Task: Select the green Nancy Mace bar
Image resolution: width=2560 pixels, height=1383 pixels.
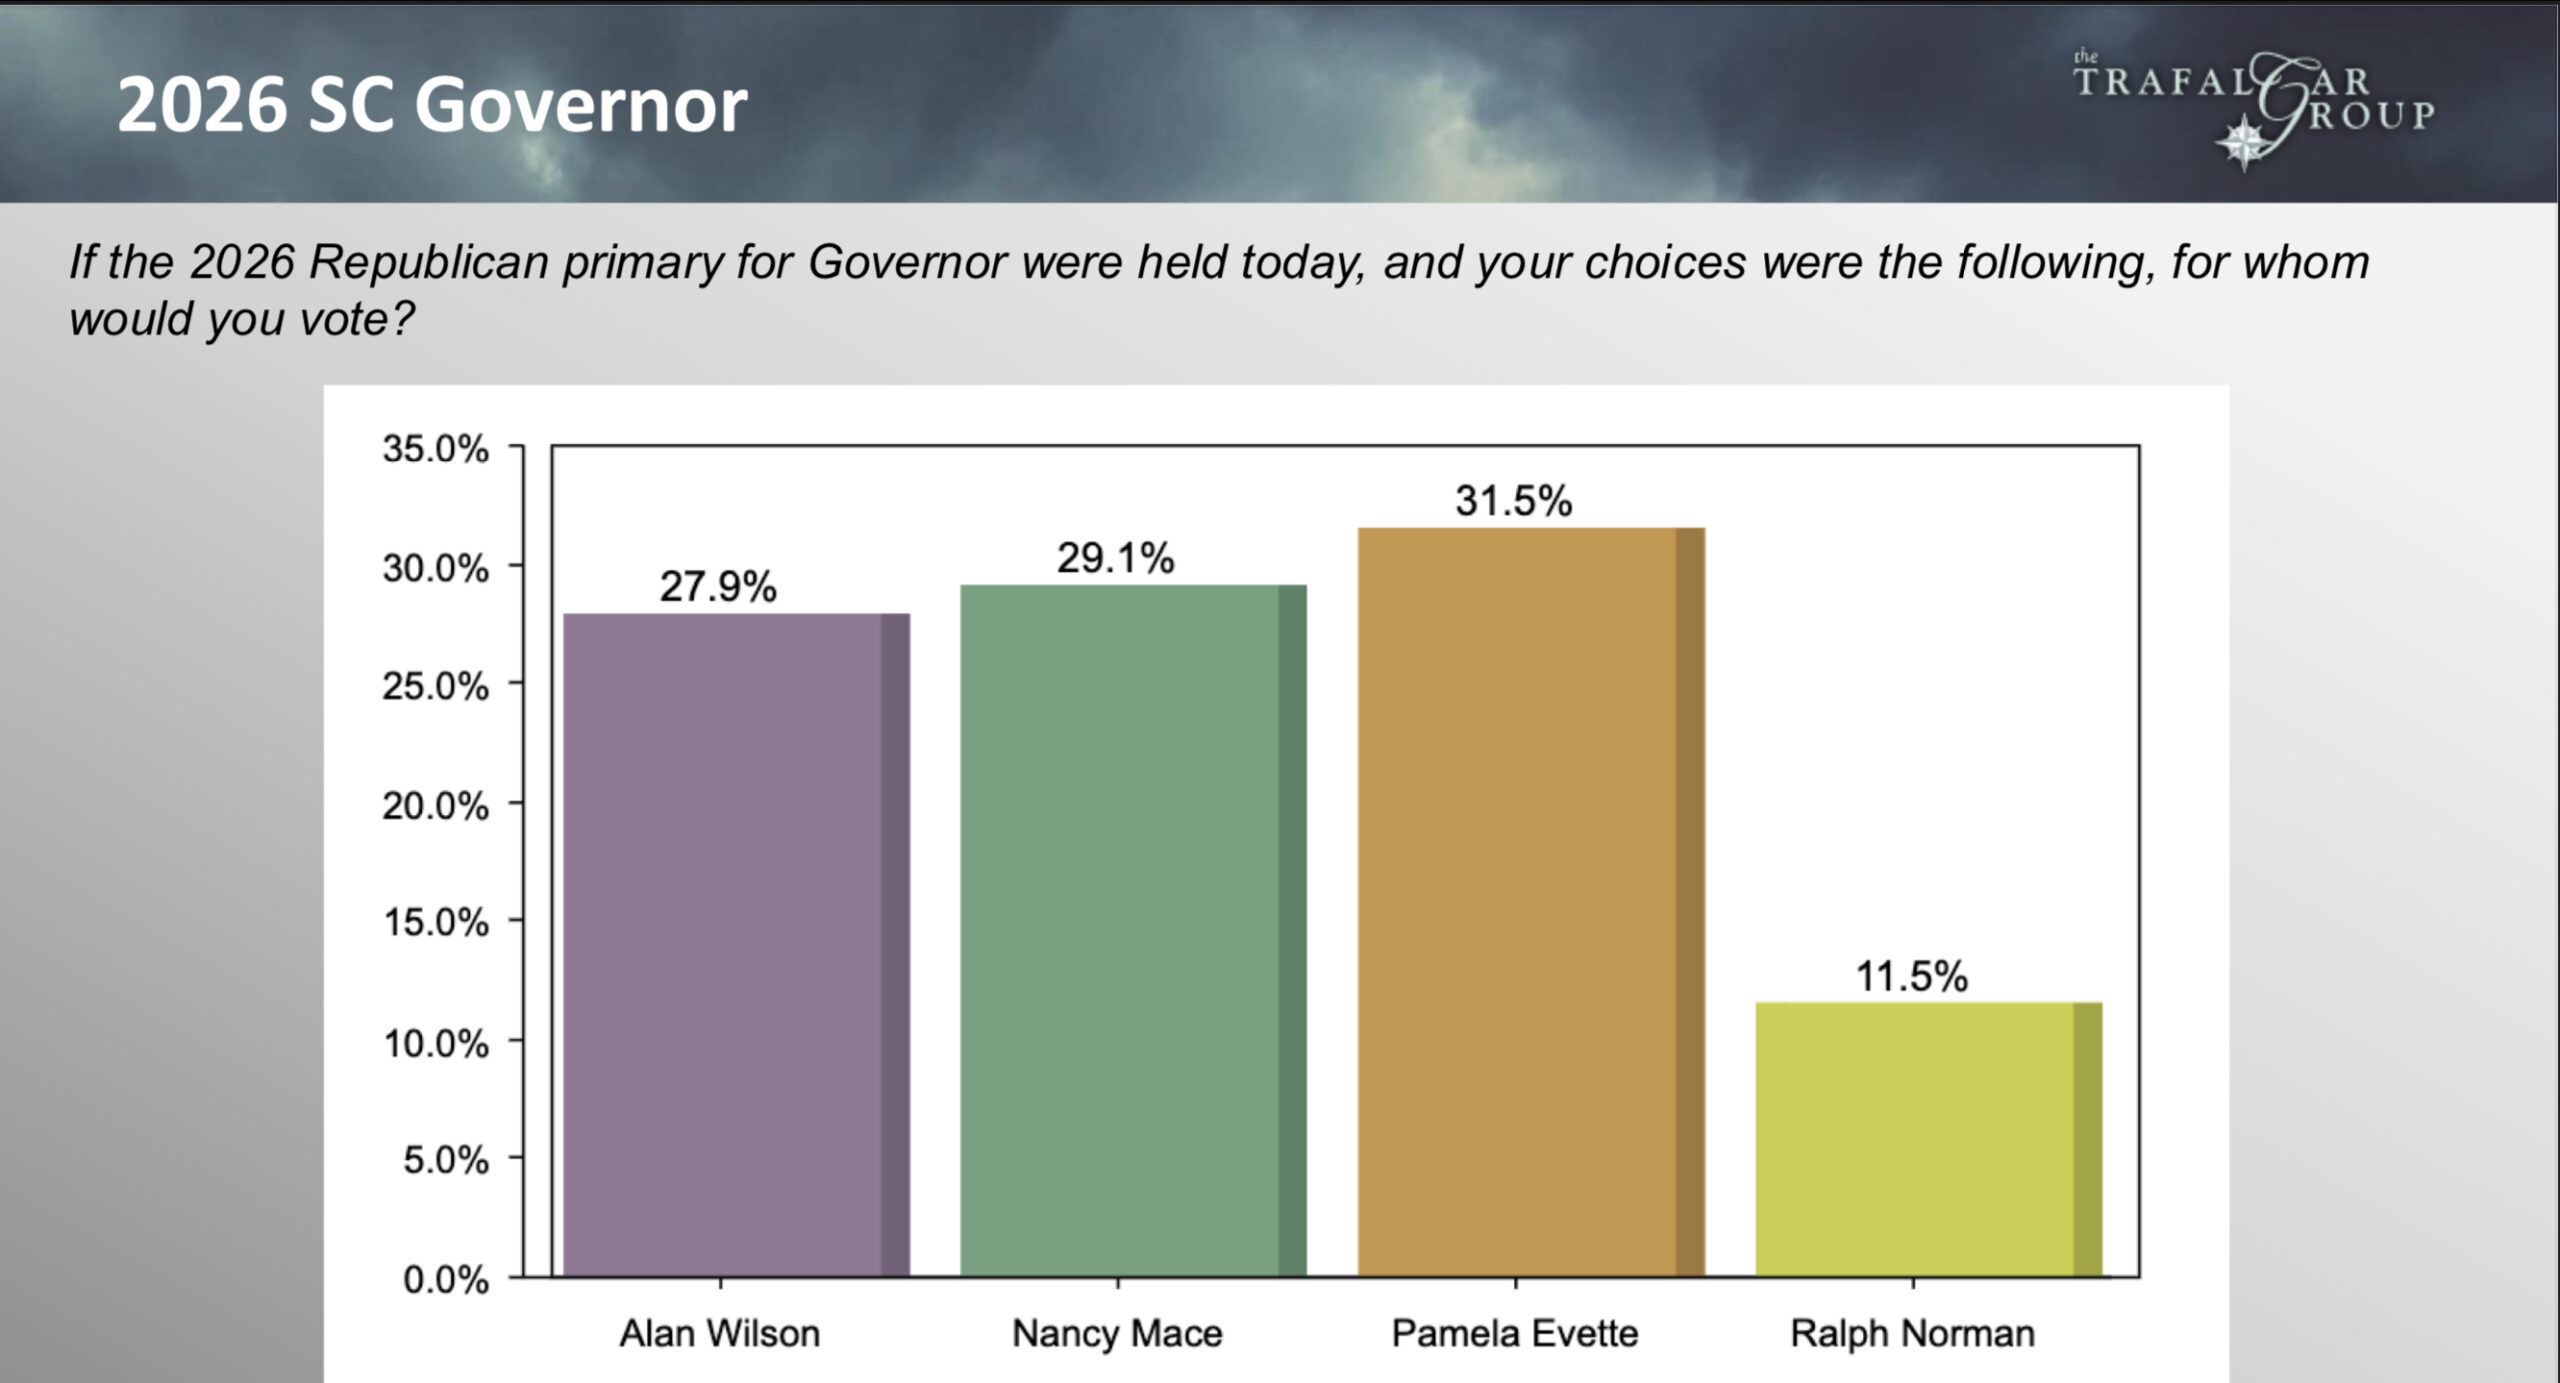Action: tap(1133, 931)
